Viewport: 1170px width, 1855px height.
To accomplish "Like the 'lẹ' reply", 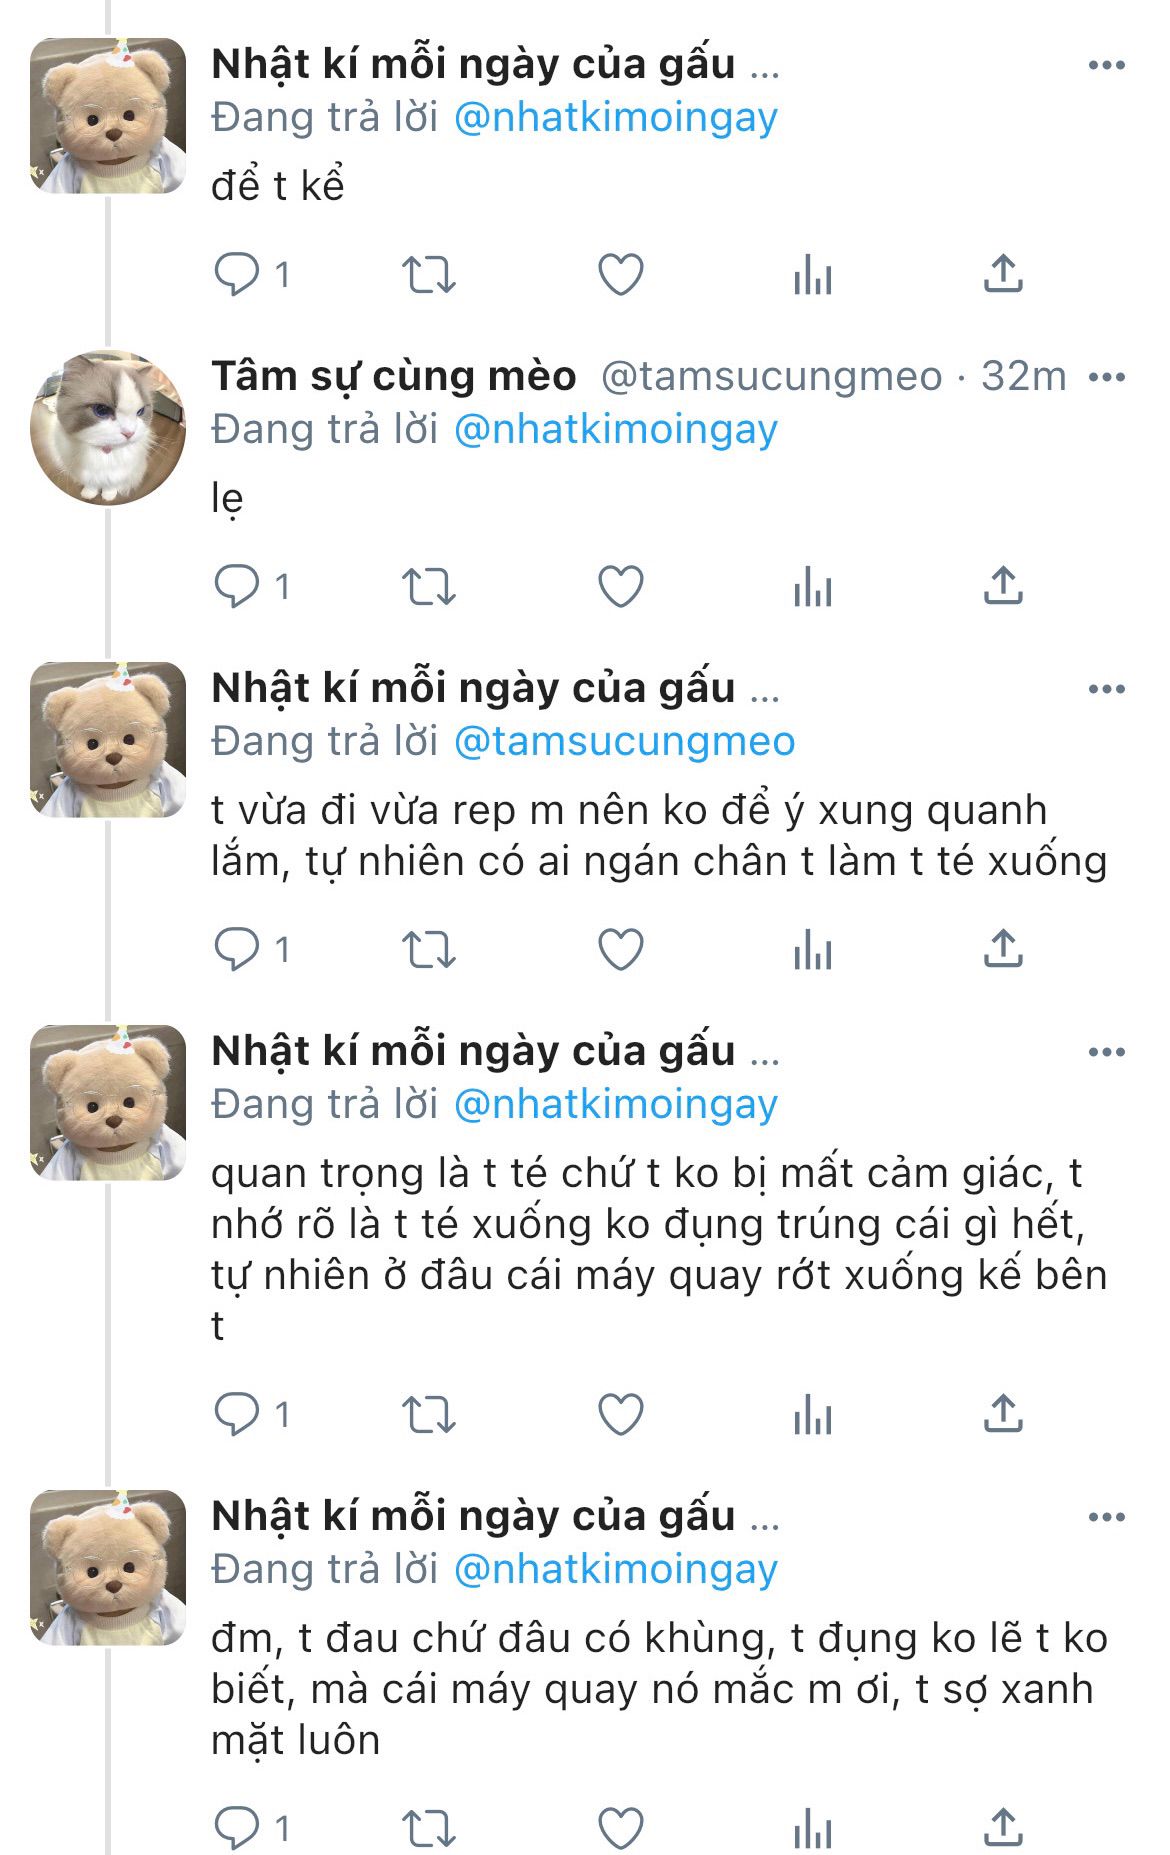I will click(620, 586).
